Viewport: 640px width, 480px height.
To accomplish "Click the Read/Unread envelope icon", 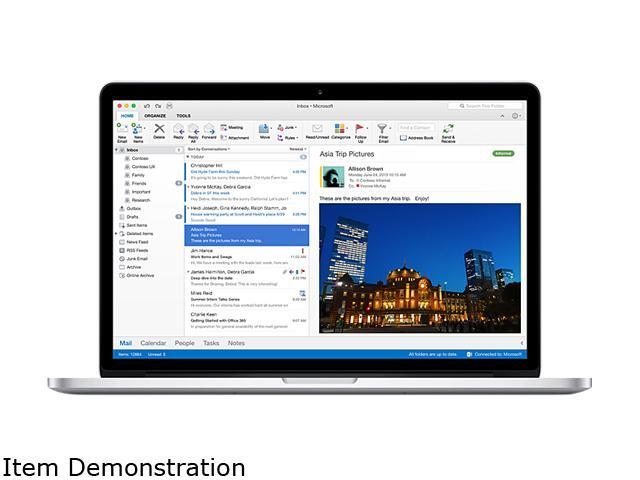I will [317, 129].
